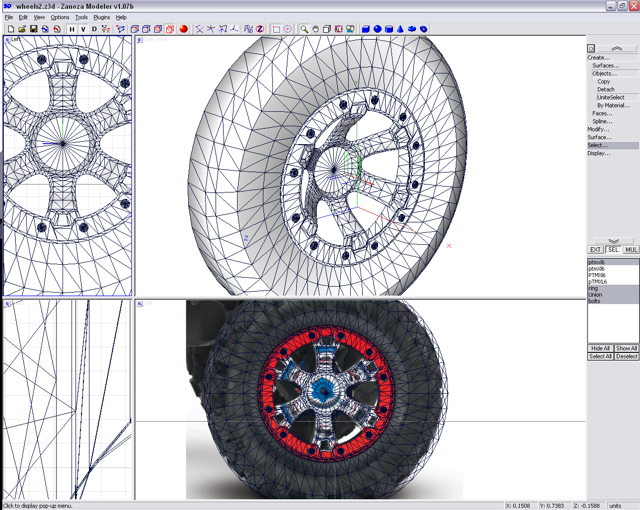Create a blue torus primitive
Screen dimensions: 640x510
coord(410,29)
